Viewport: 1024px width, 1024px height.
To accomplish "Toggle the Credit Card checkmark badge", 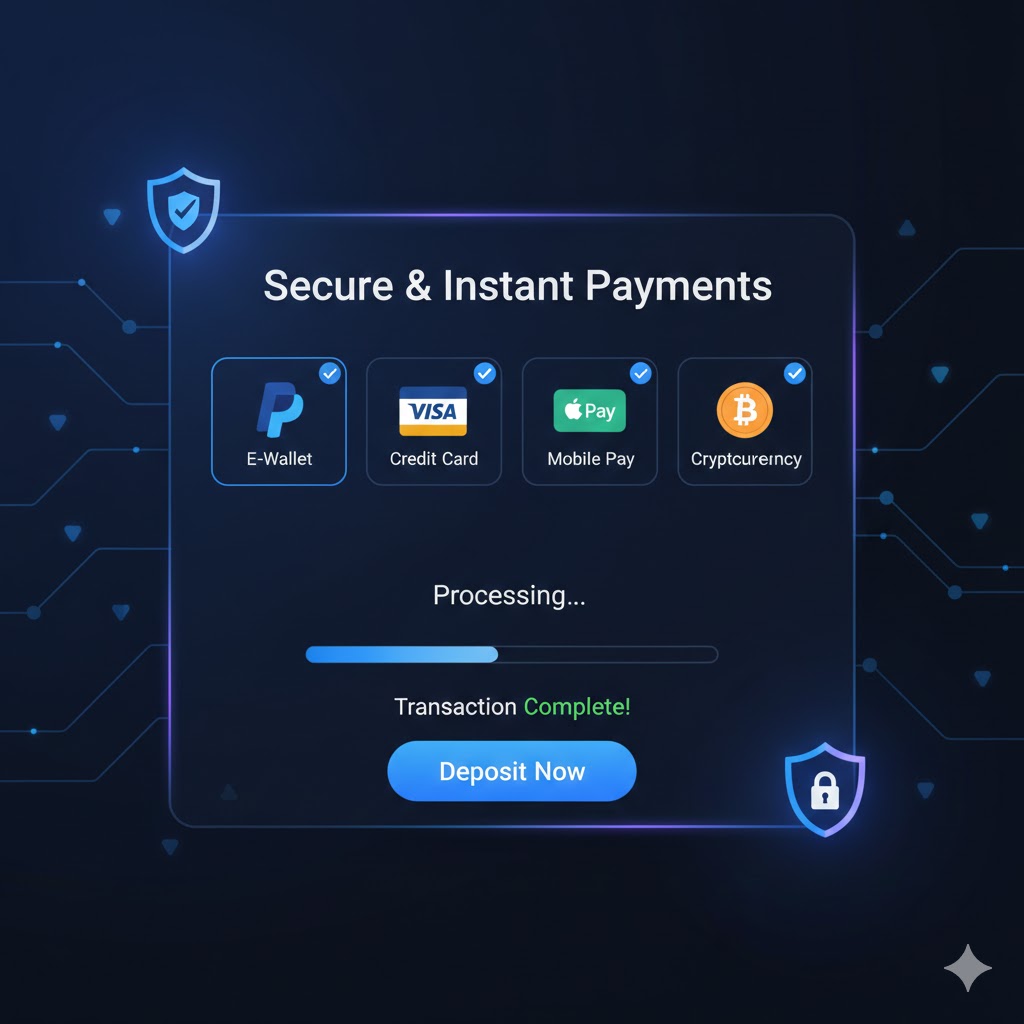I will click(485, 373).
